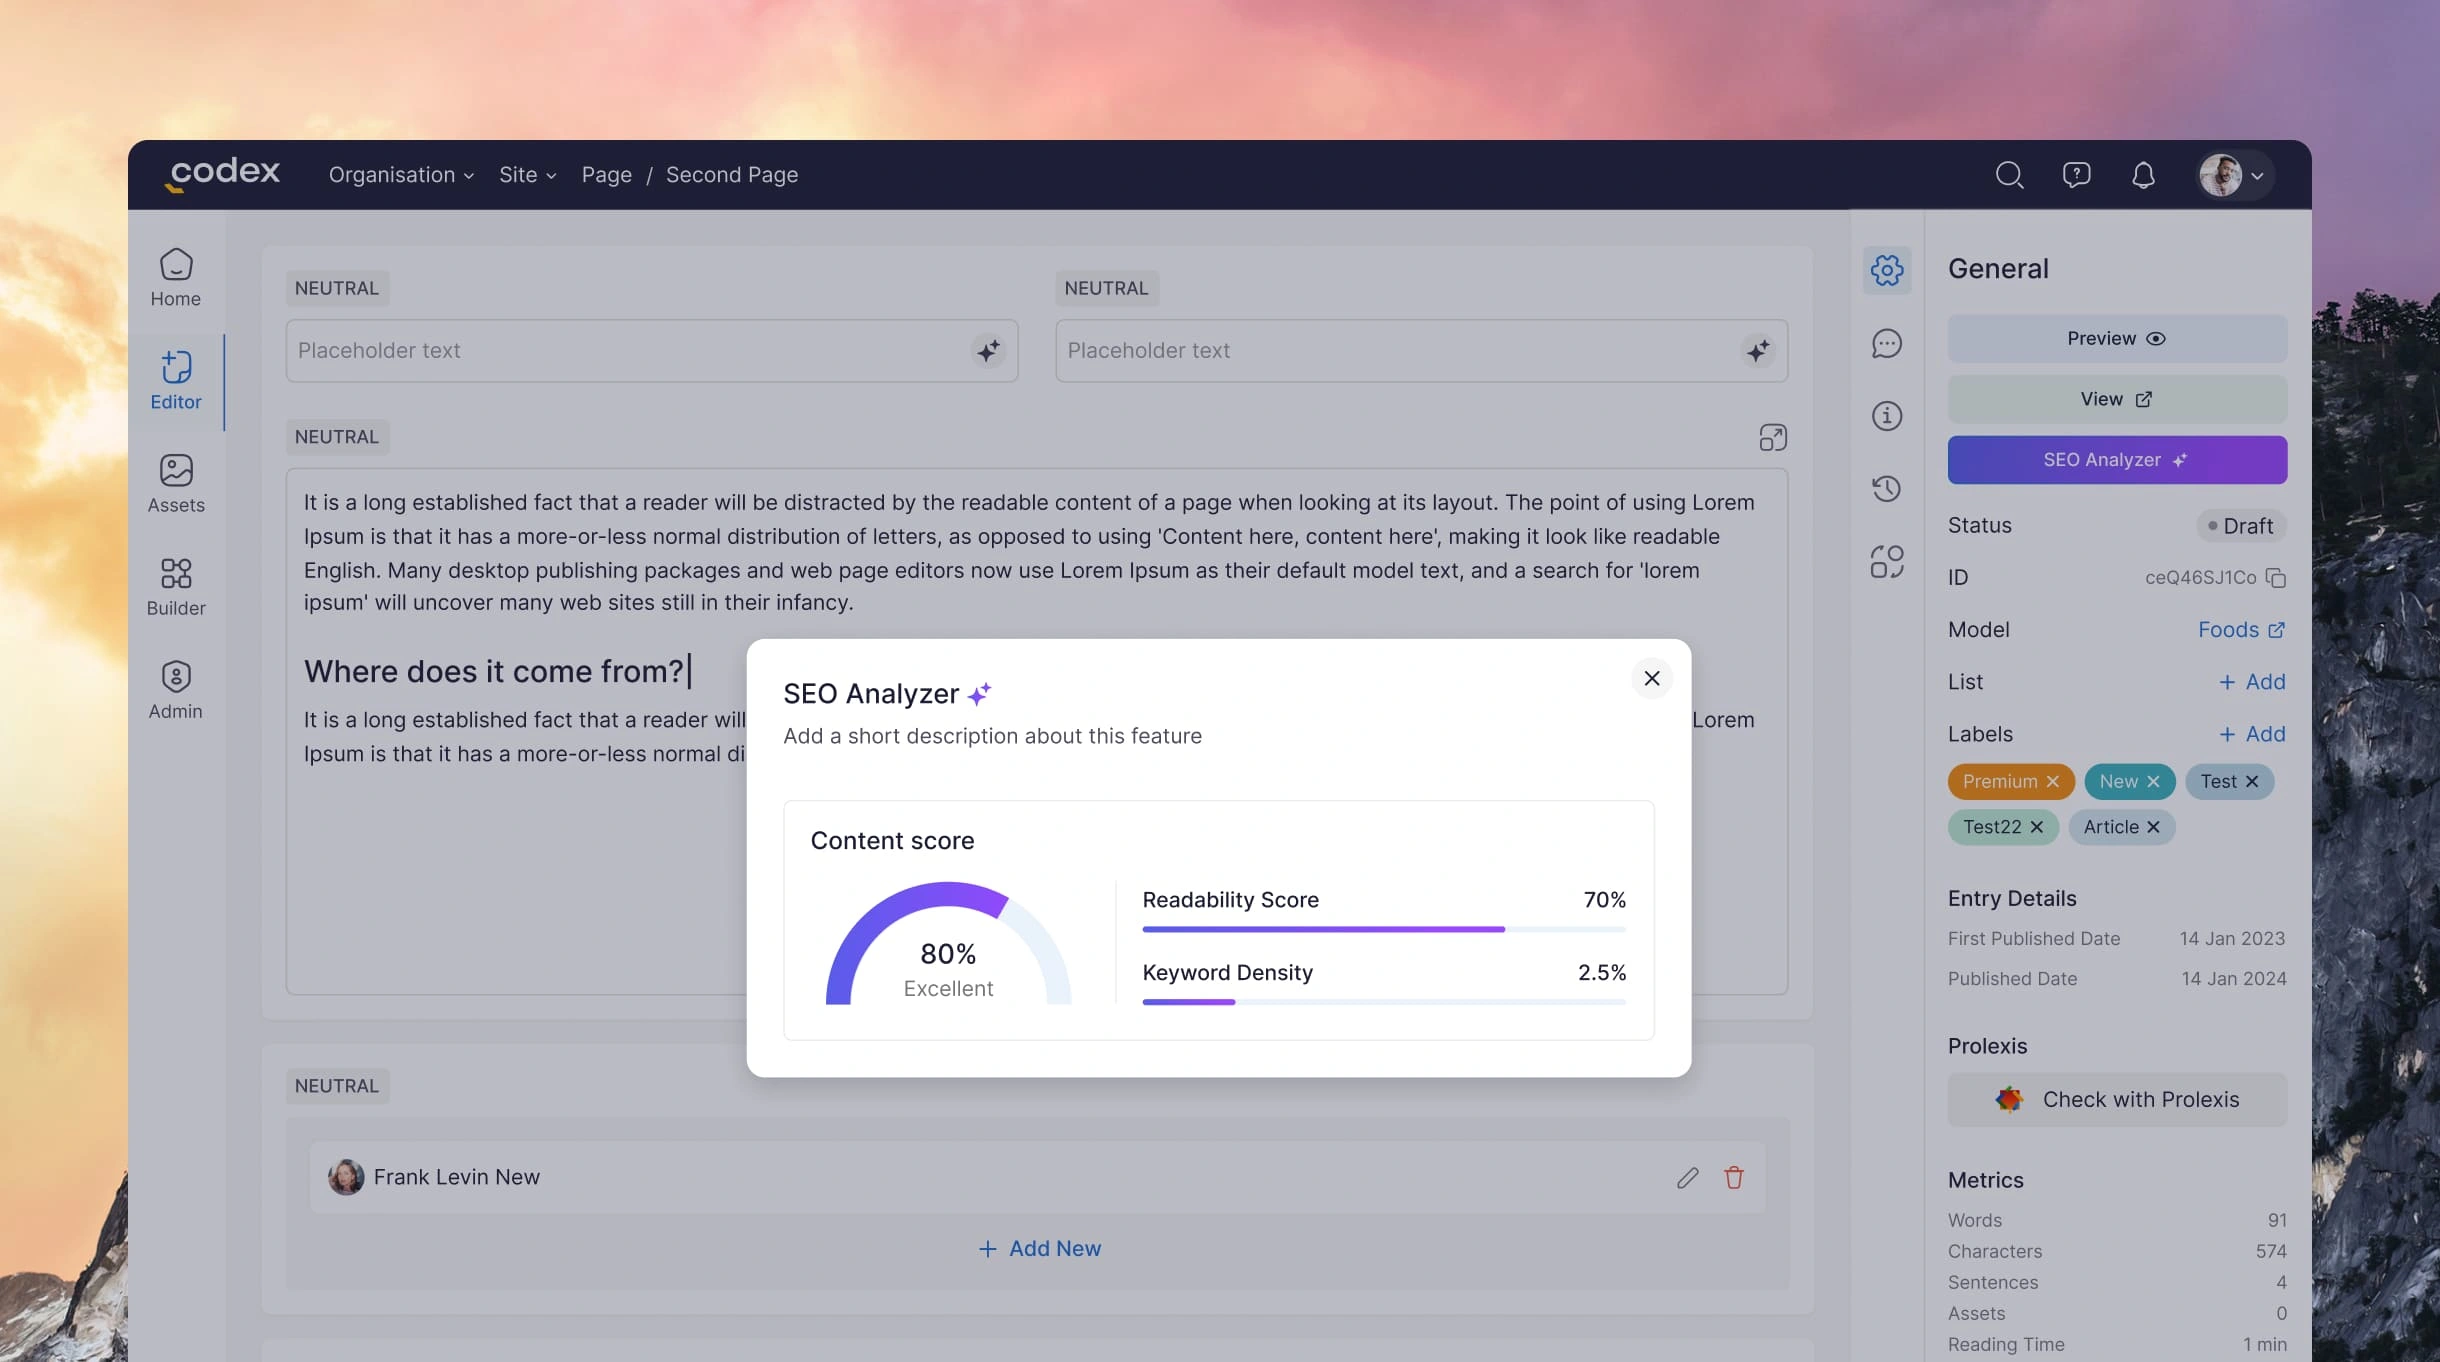This screenshot has width=2440, height=1362.
Task: Click the search icon in top bar
Action: (2009, 175)
